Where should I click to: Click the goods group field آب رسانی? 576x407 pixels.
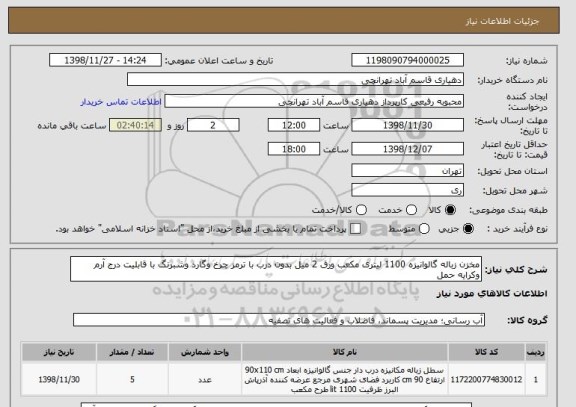coord(279,320)
